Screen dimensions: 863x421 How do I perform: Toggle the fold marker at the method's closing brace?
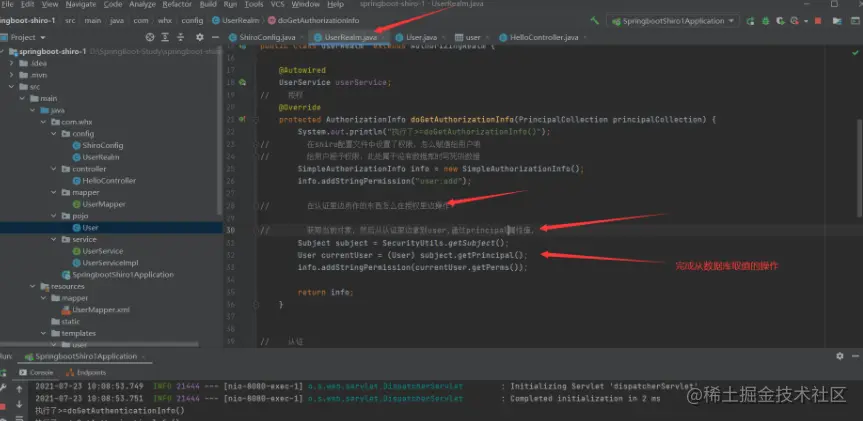[256, 304]
